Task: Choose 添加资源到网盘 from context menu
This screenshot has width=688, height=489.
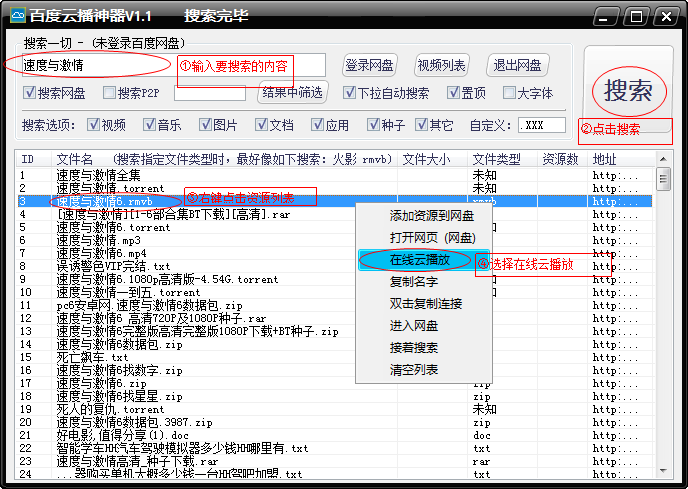Action: [424, 216]
